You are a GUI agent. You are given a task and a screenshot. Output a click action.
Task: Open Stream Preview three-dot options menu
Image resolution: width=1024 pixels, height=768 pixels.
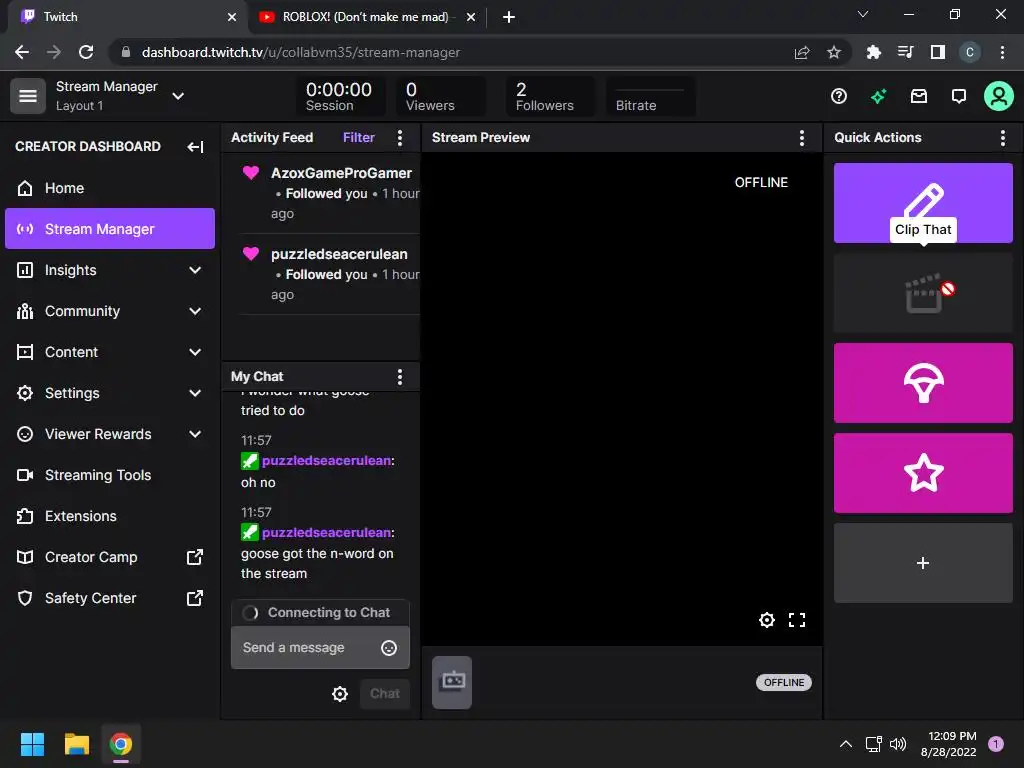pos(801,137)
